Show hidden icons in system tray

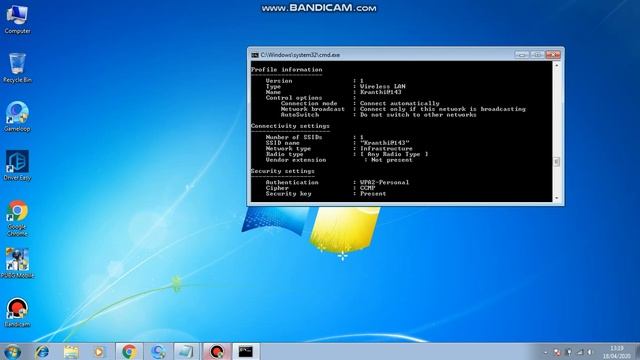[x=545, y=352]
